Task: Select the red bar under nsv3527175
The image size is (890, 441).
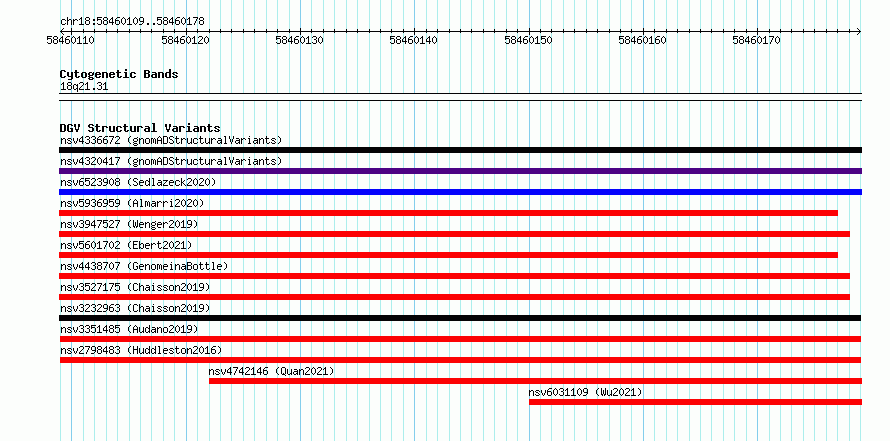Action: [455, 297]
